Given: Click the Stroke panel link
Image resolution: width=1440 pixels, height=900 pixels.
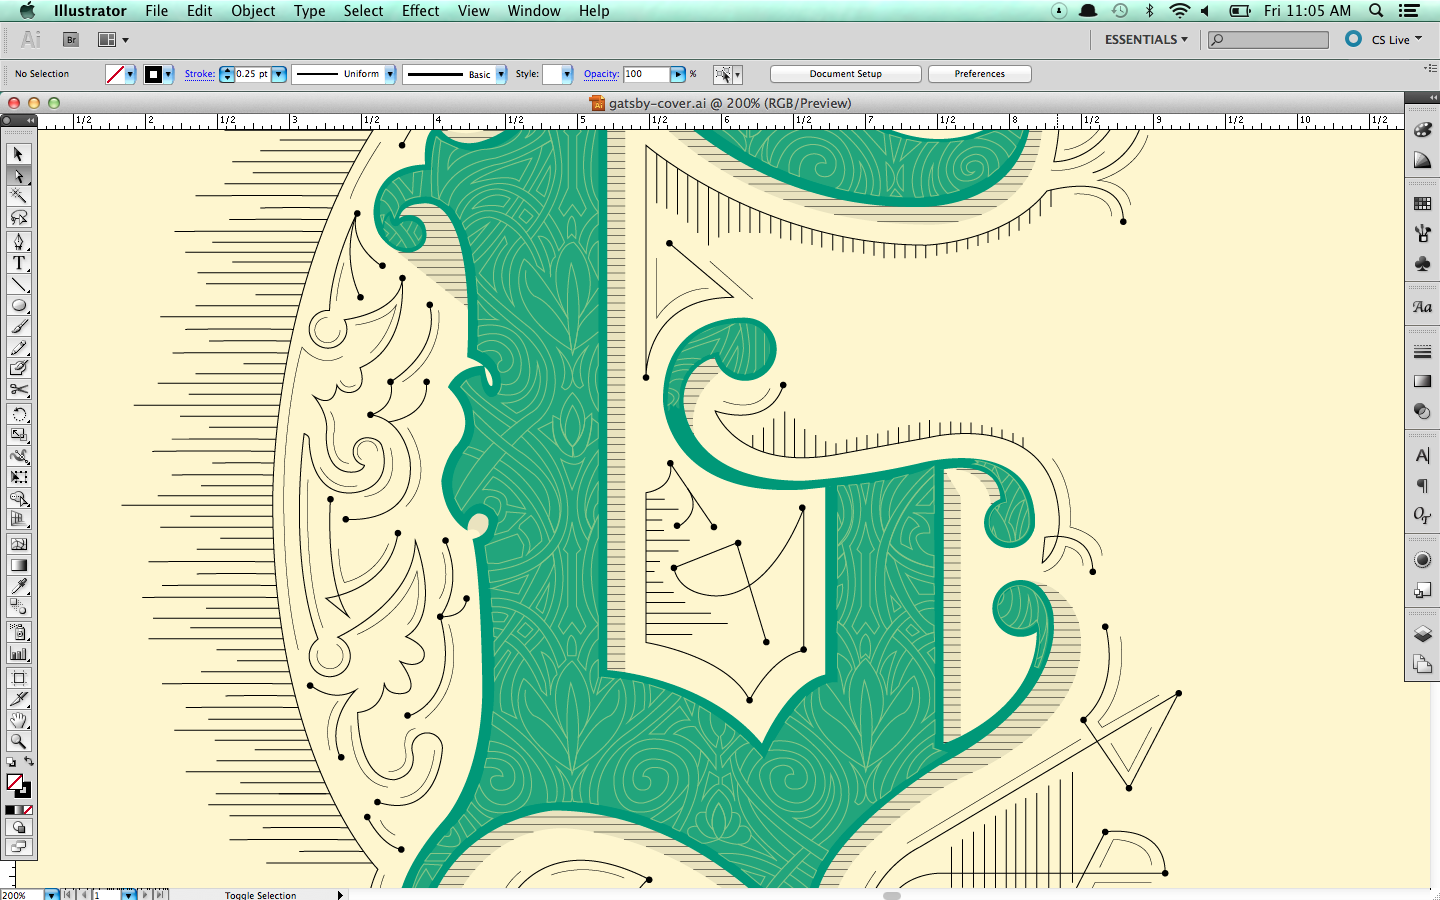Looking at the screenshot, I should (x=199, y=74).
